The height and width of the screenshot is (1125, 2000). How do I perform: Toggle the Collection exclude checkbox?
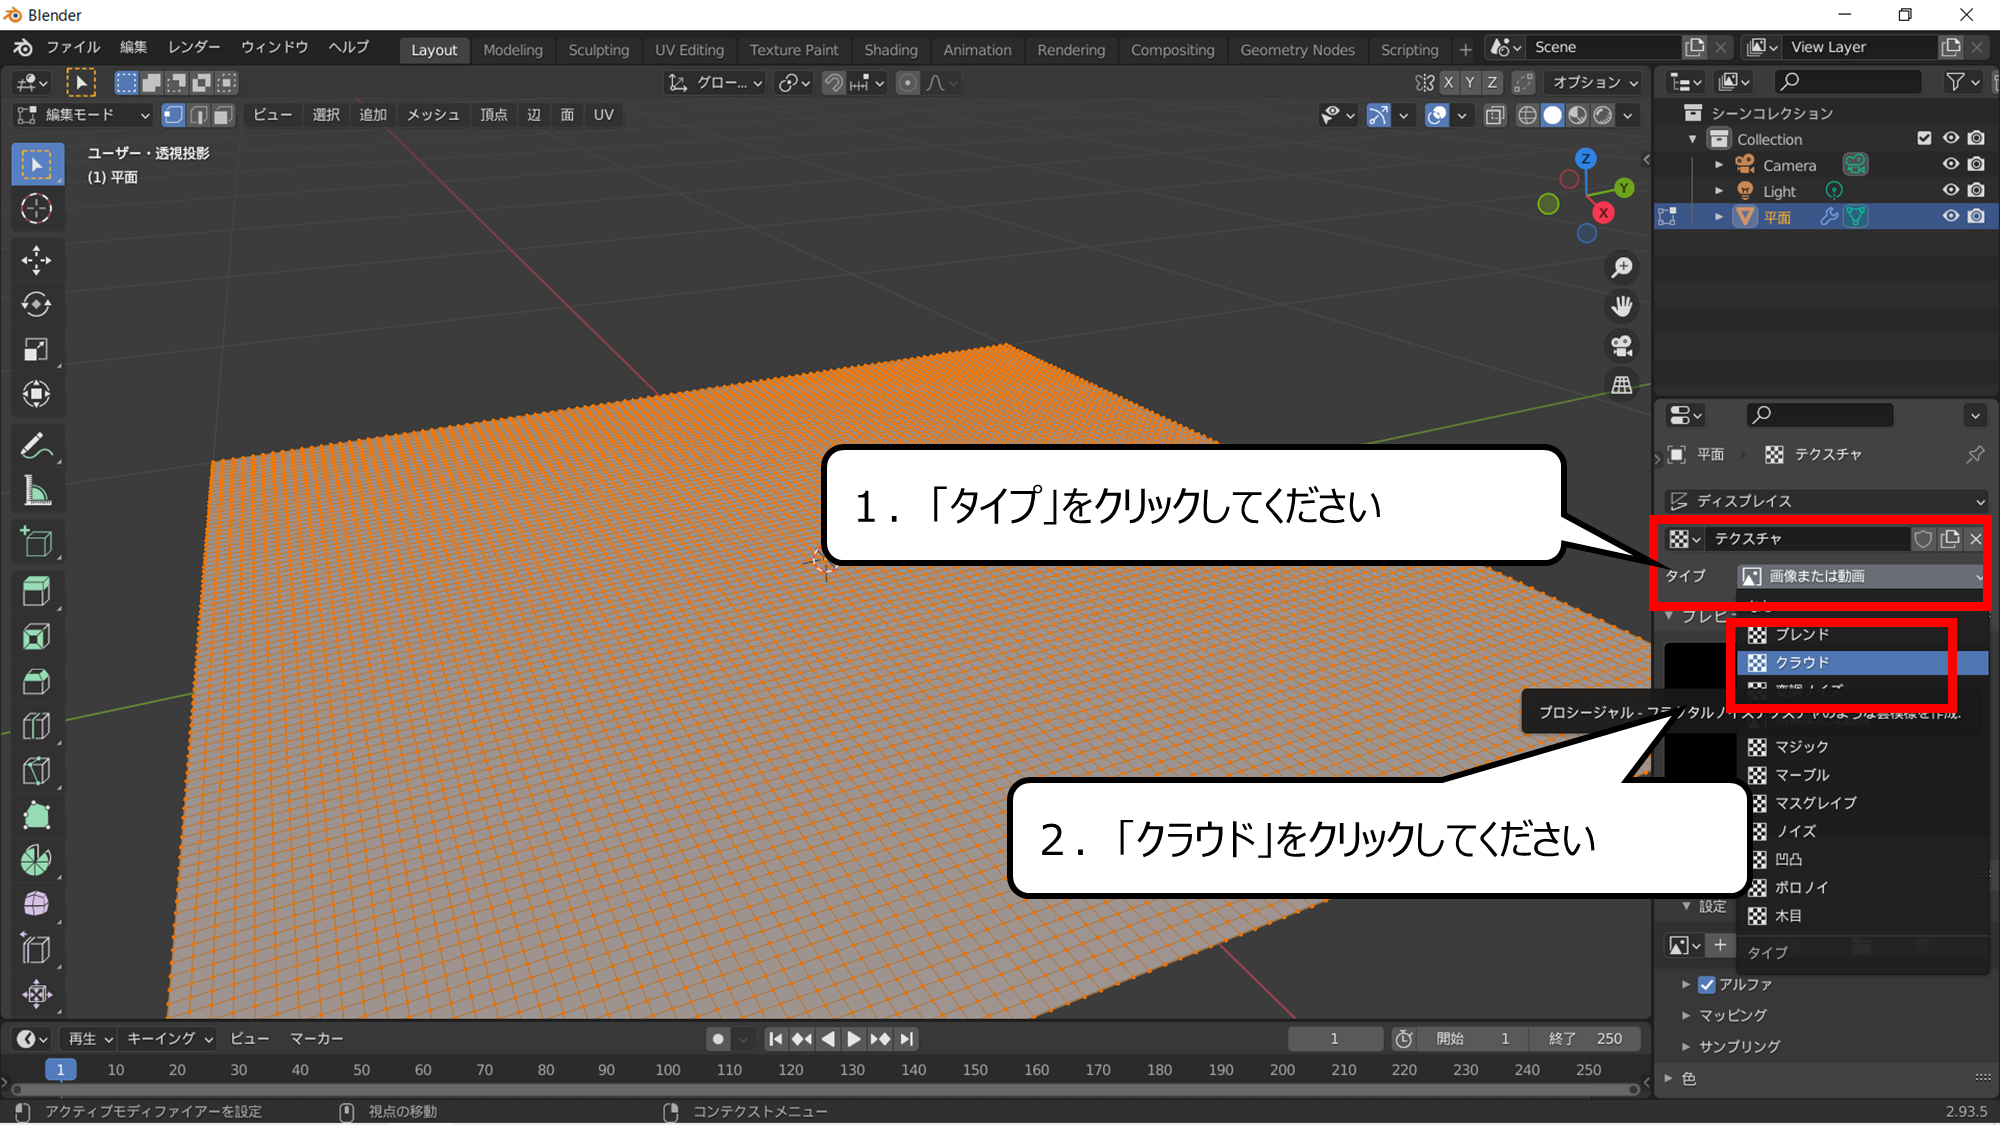[x=1924, y=138]
